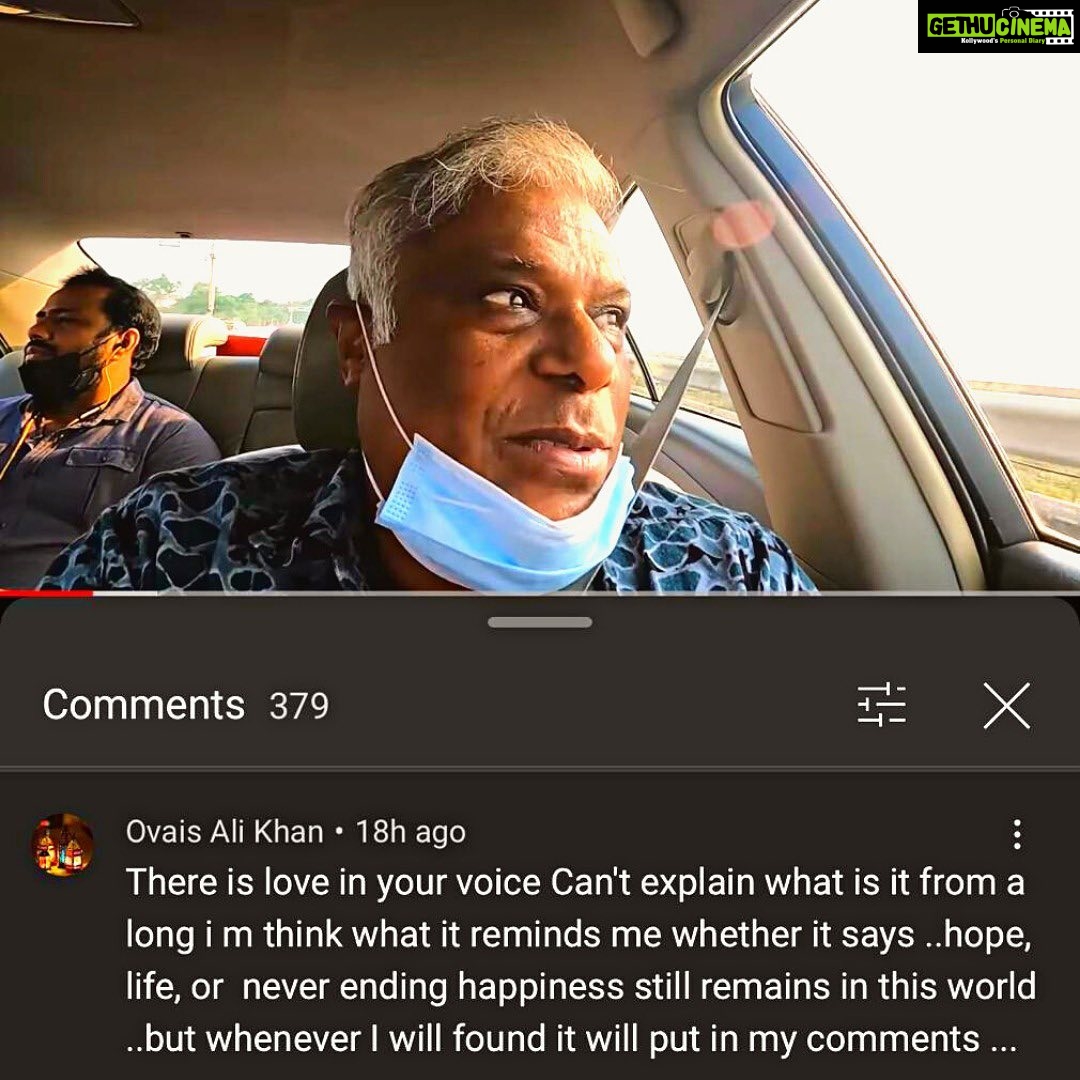Tap the Comments heading text
The image size is (1080, 1080).
(143, 705)
